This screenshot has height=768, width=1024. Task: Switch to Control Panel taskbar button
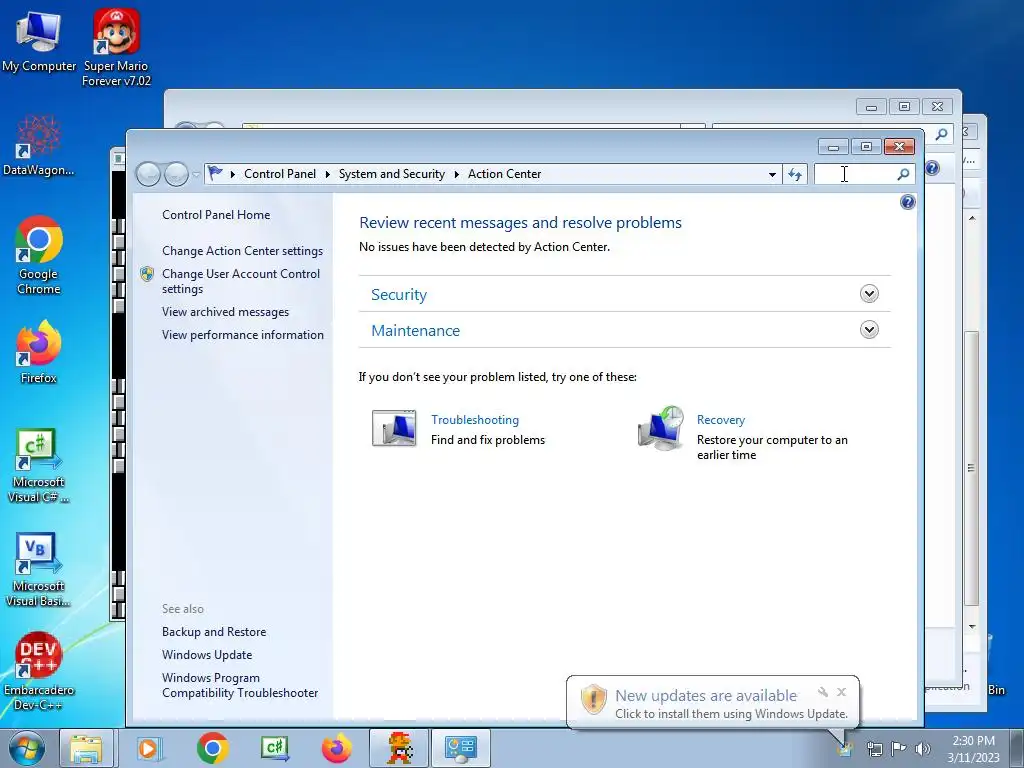click(460, 748)
